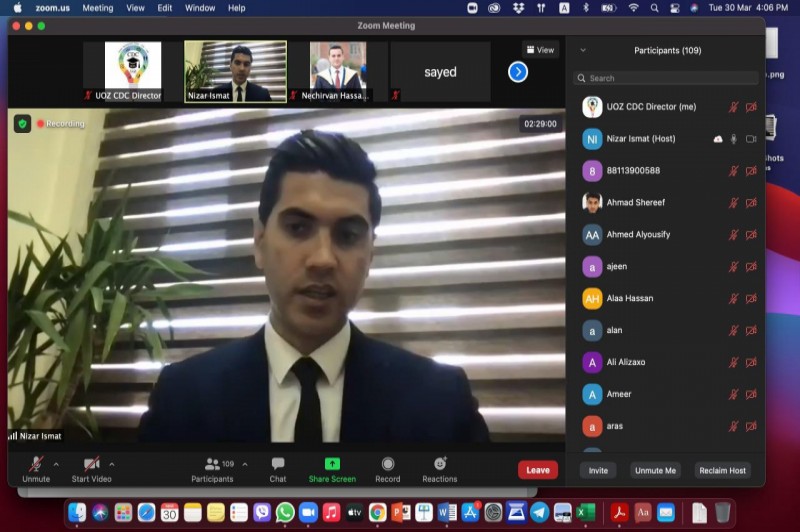Open the Chat panel icon
This screenshot has width=800, height=532.
pyautogui.click(x=278, y=465)
